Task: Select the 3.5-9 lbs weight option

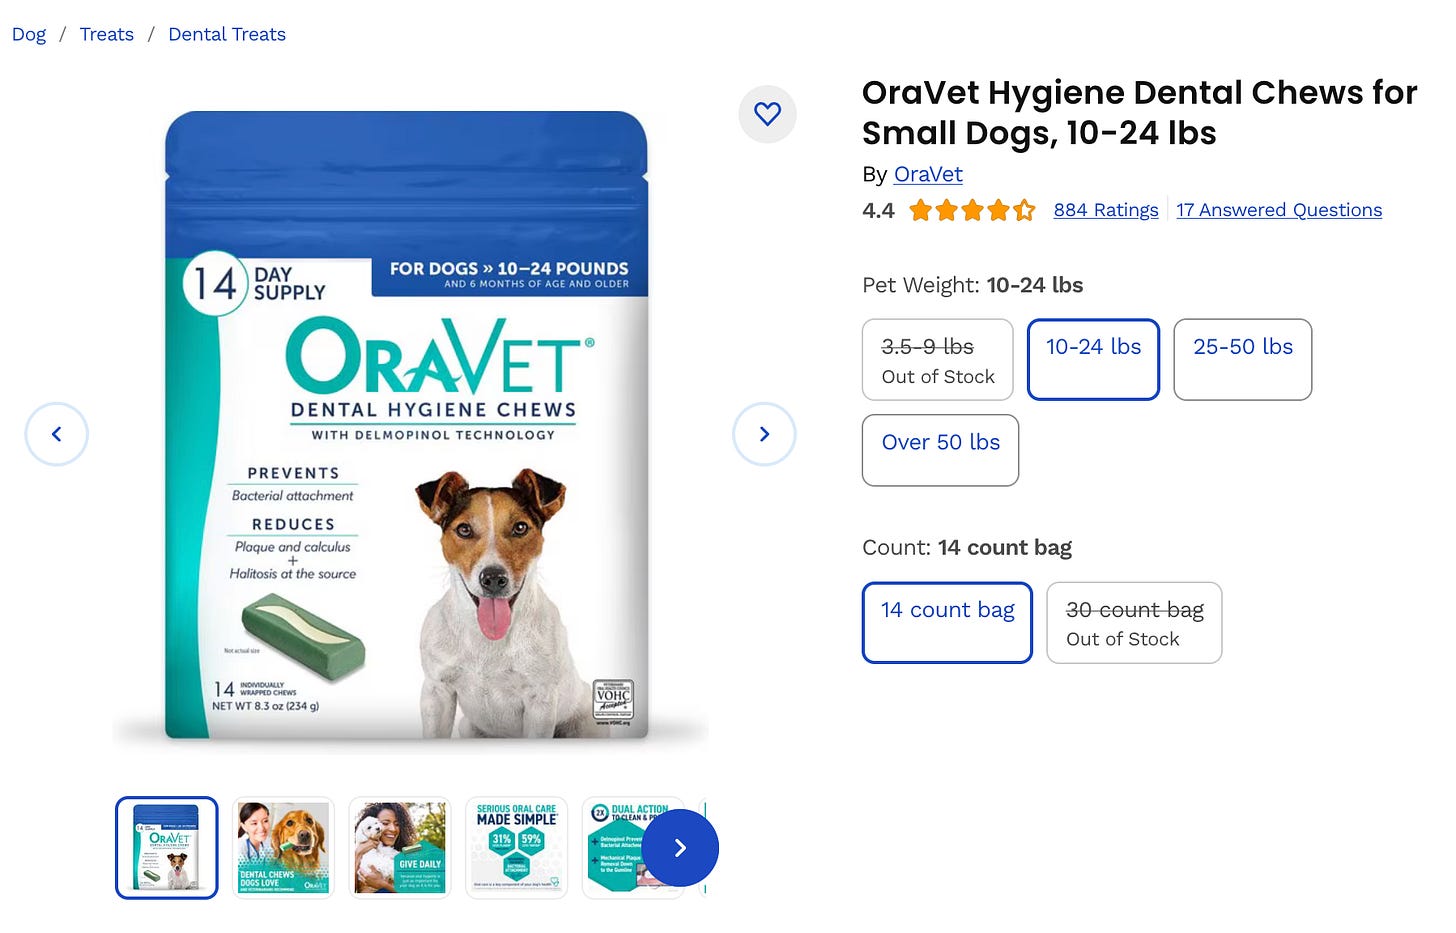Action: click(938, 360)
